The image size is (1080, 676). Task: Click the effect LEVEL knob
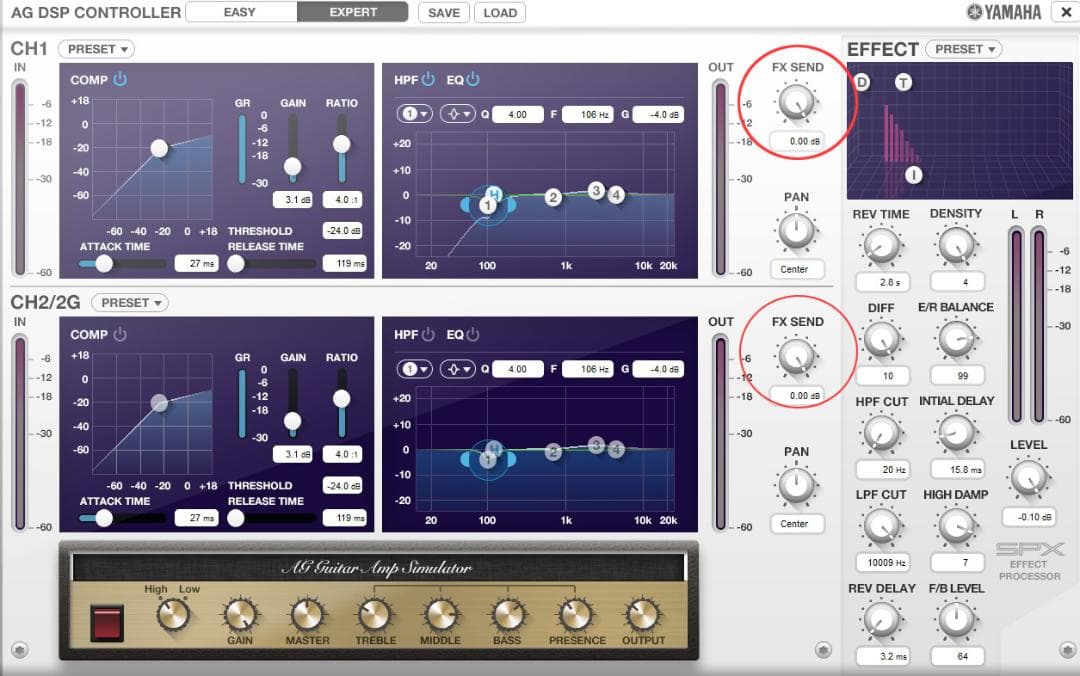[x=1028, y=479]
